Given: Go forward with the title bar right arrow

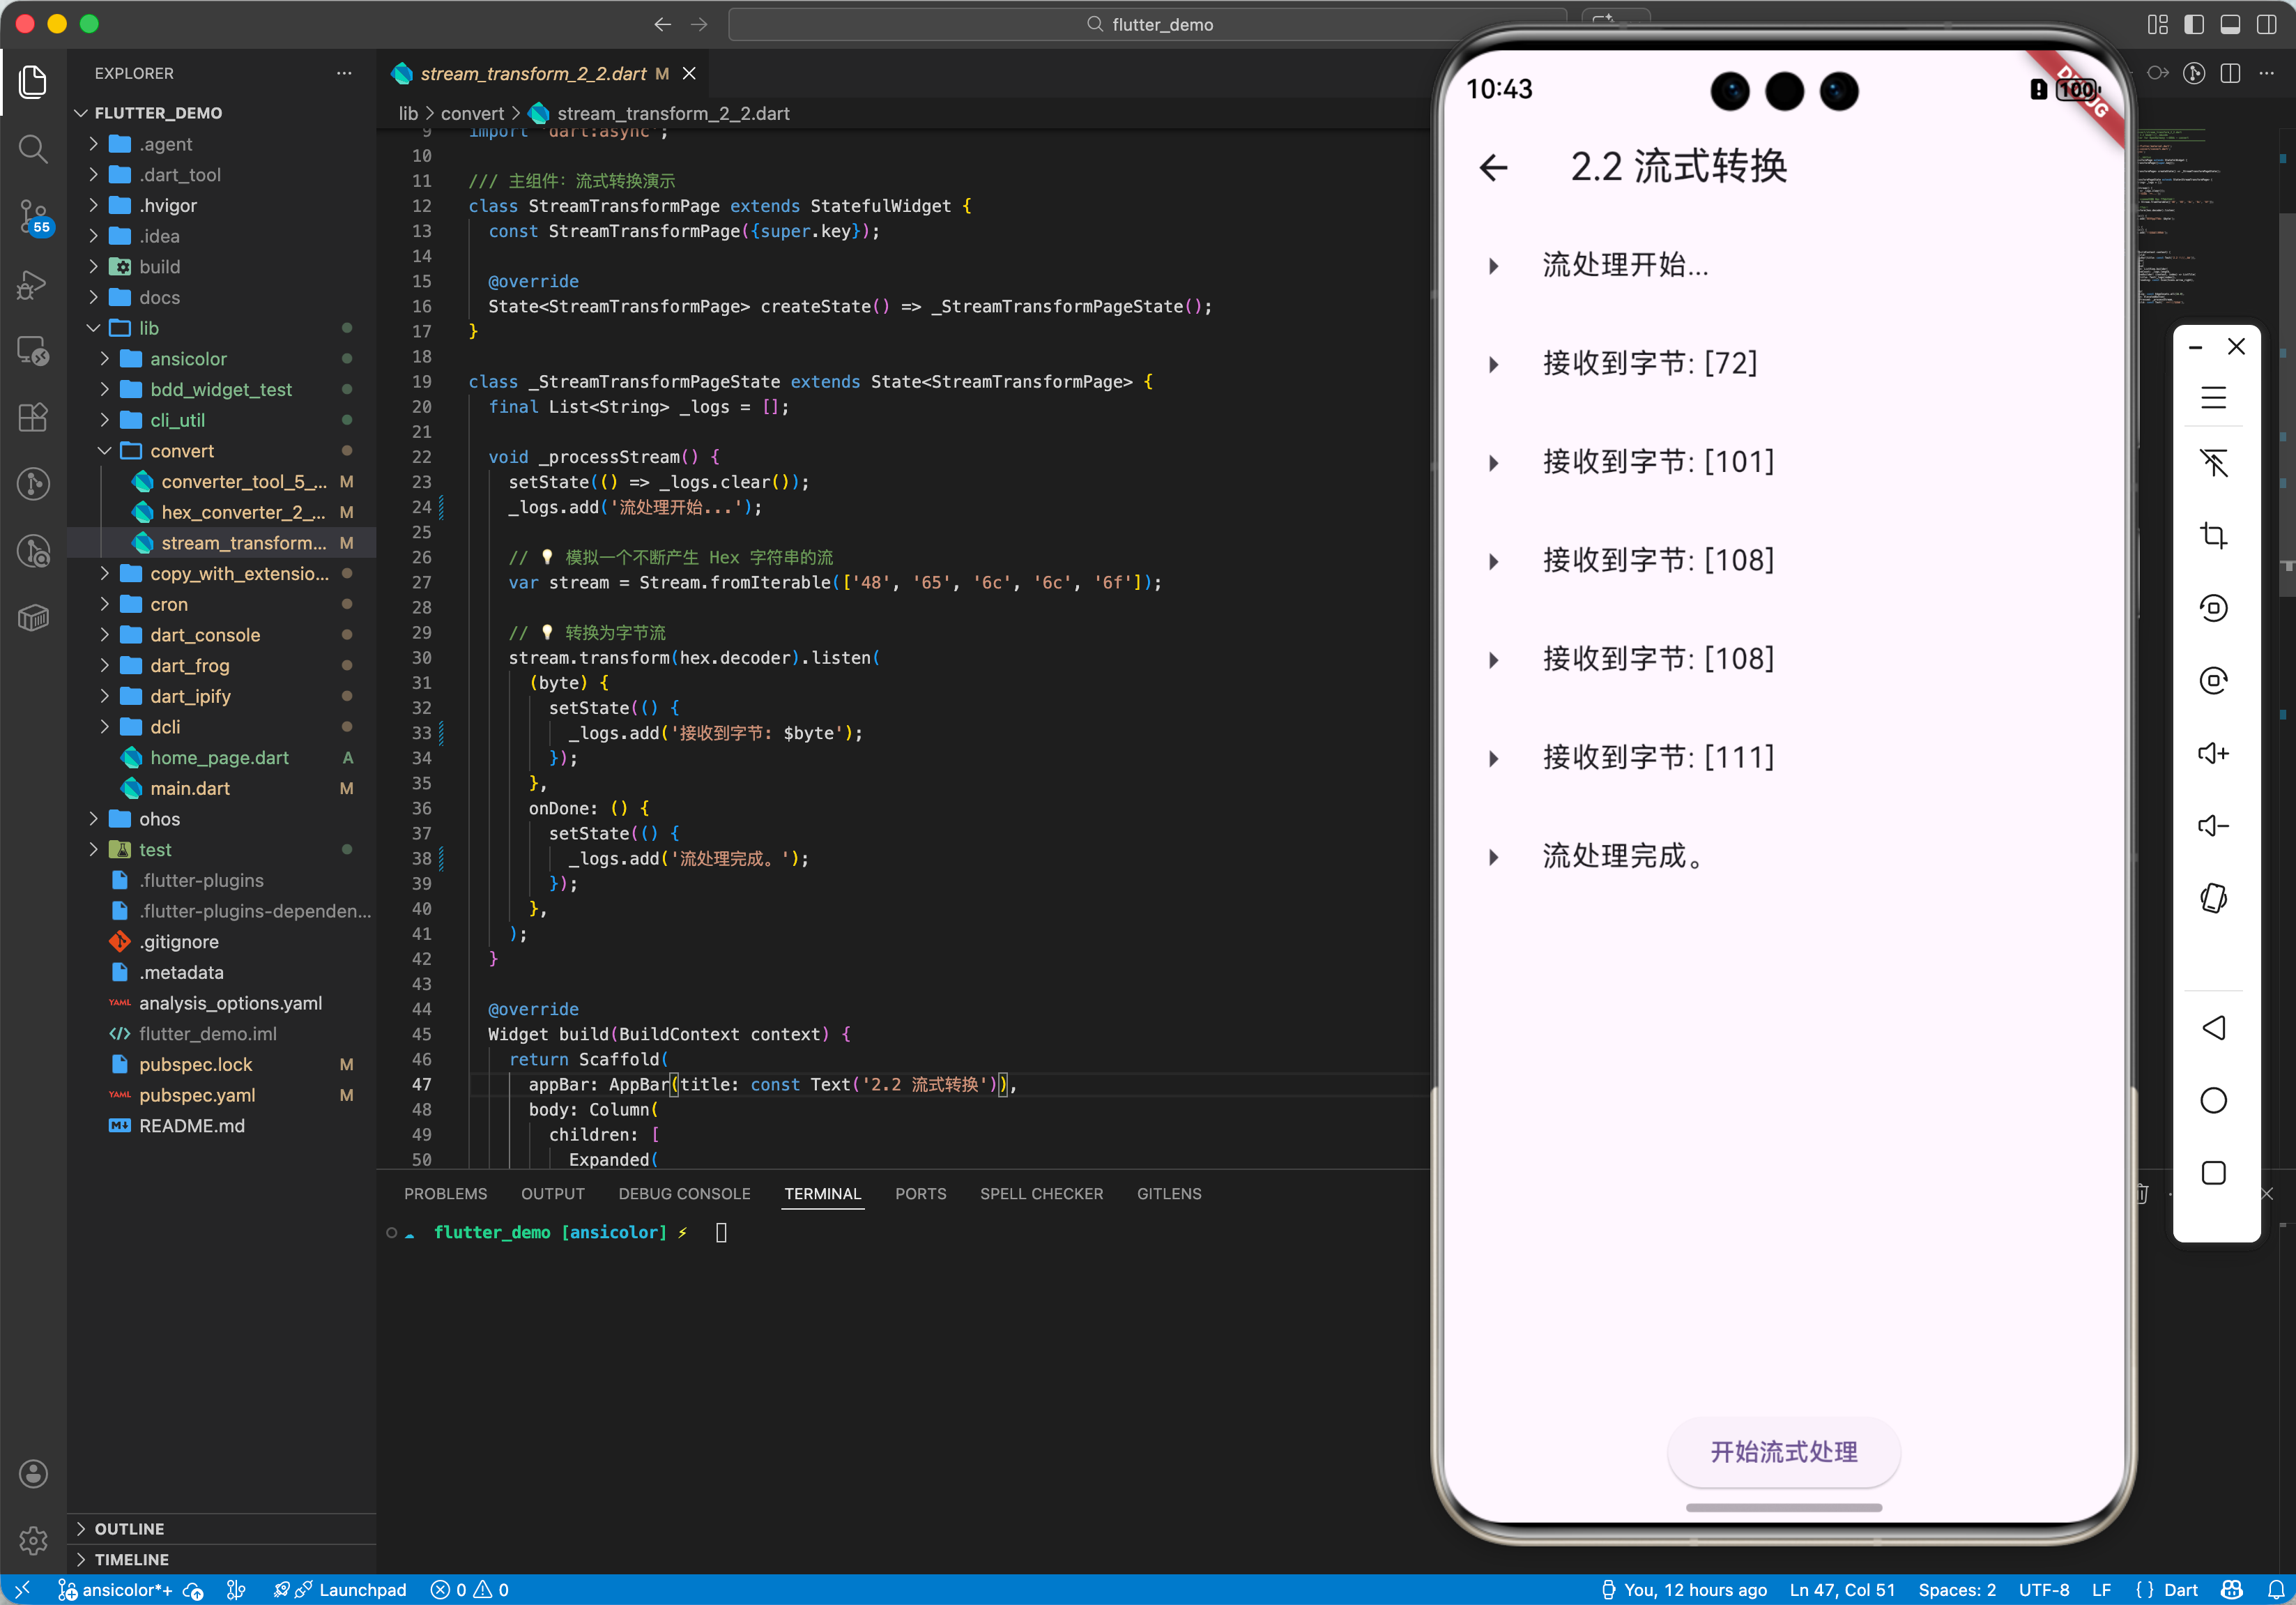Looking at the screenshot, I should point(699,24).
